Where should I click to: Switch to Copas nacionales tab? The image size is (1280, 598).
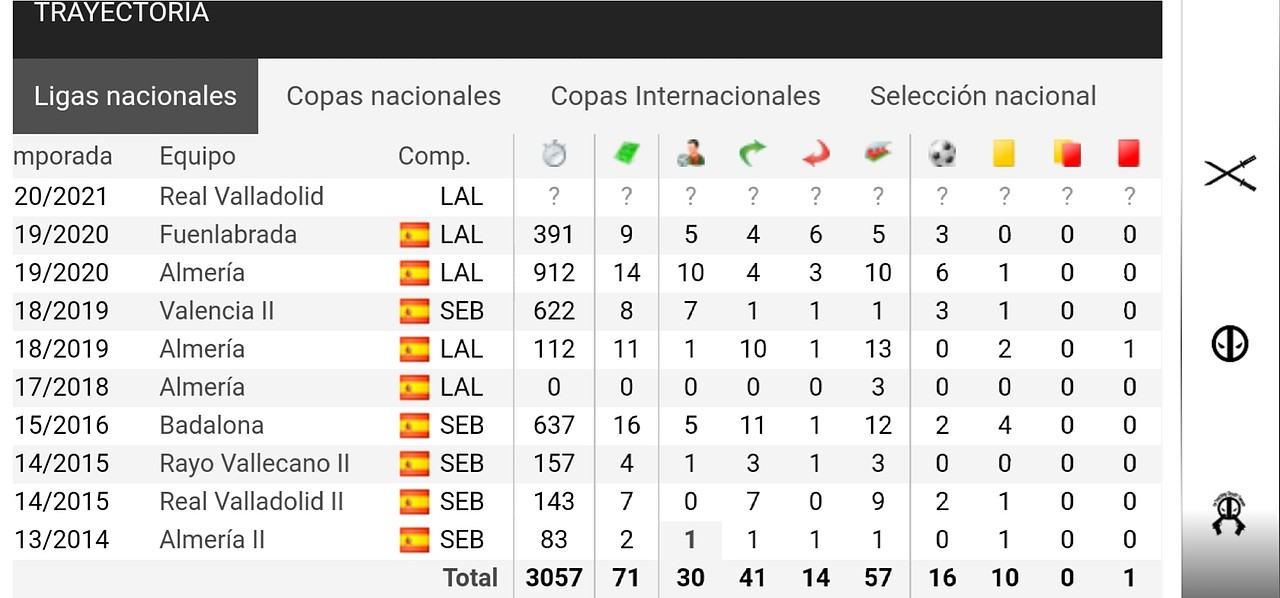point(394,96)
